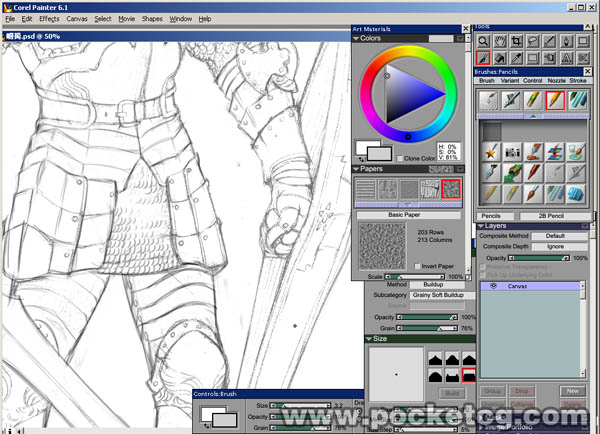
Task: Check the Invert Paper checkbox
Action: [417, 266]
